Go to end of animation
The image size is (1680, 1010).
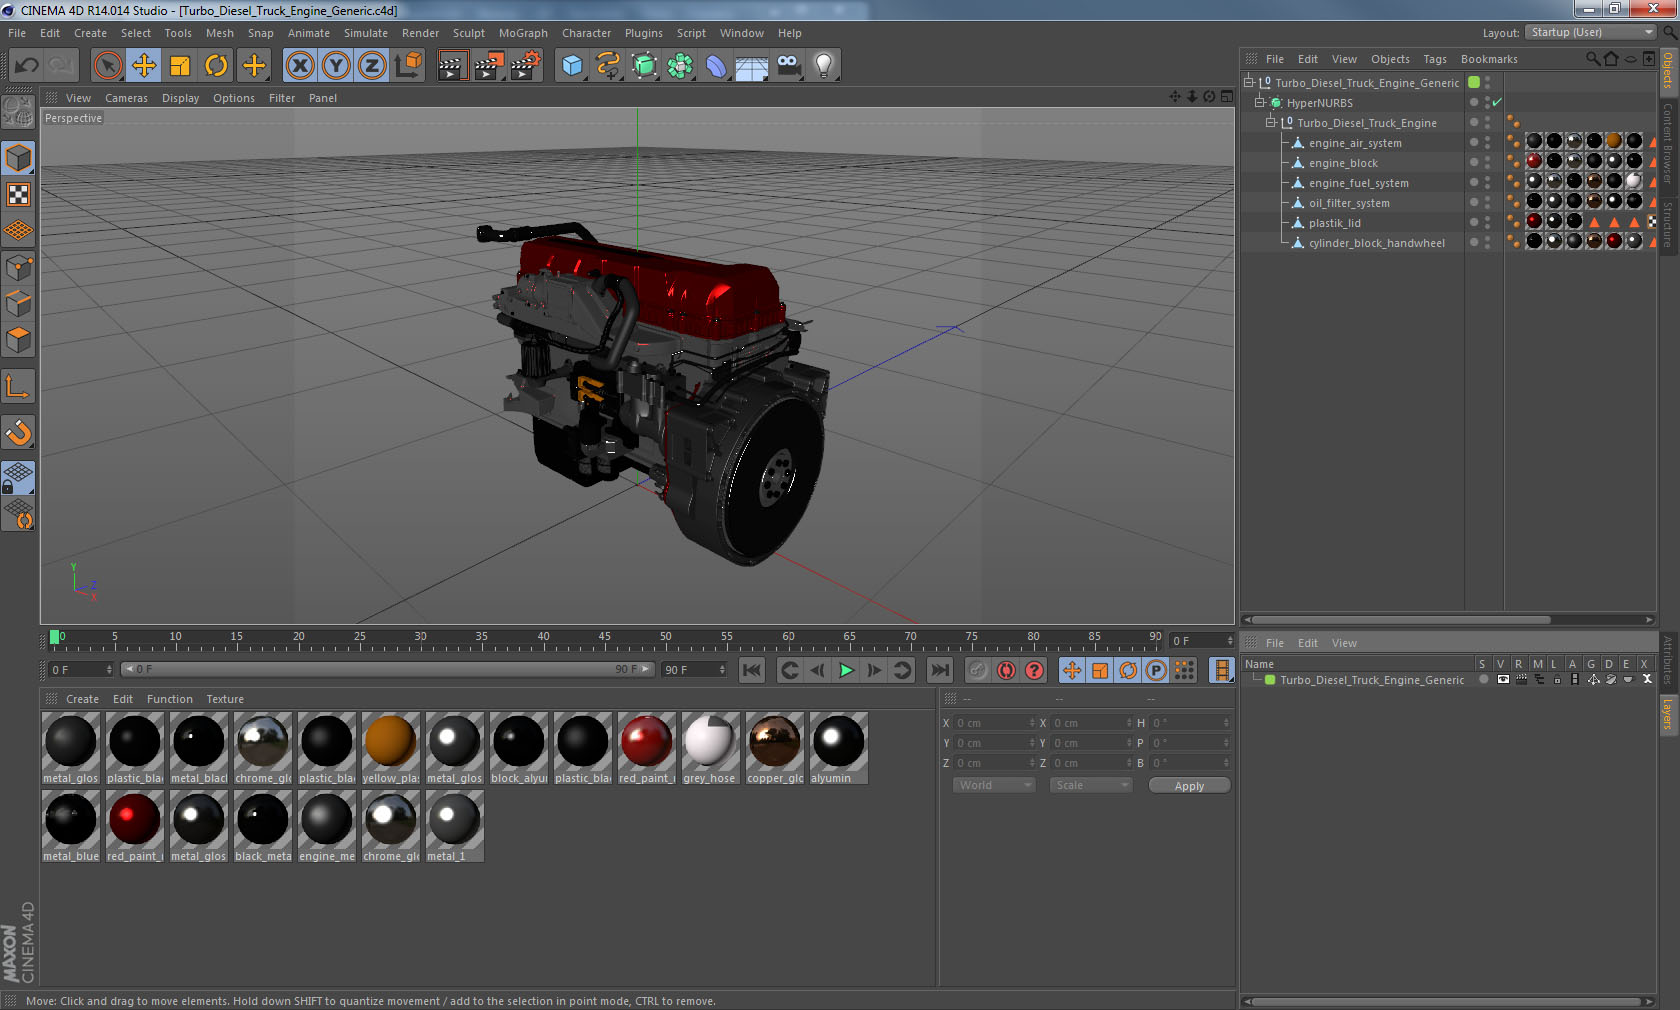click(940, 670)
